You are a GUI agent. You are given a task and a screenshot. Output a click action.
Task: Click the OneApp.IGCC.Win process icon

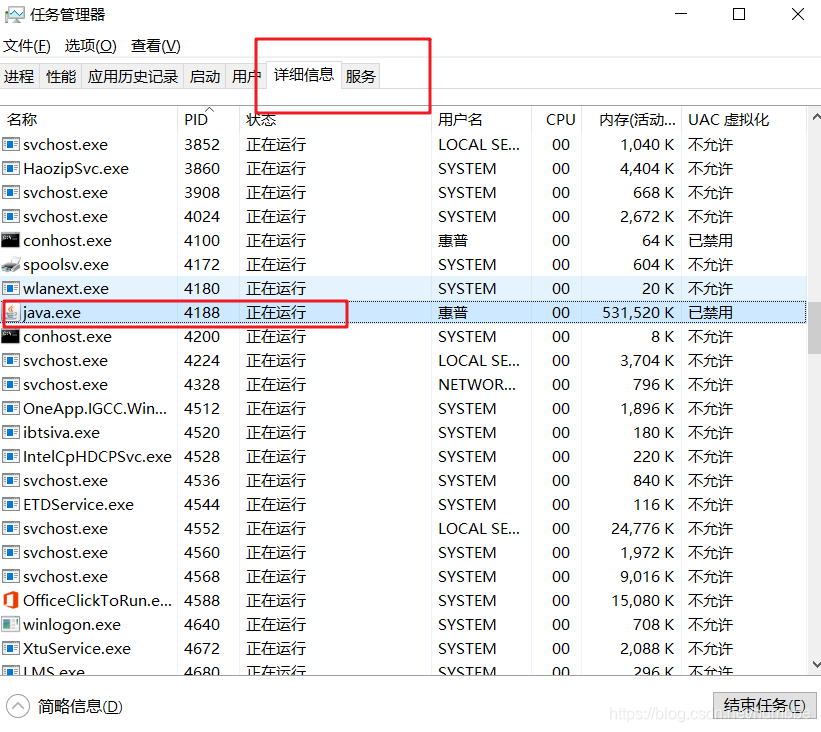[x=11, y=408]
